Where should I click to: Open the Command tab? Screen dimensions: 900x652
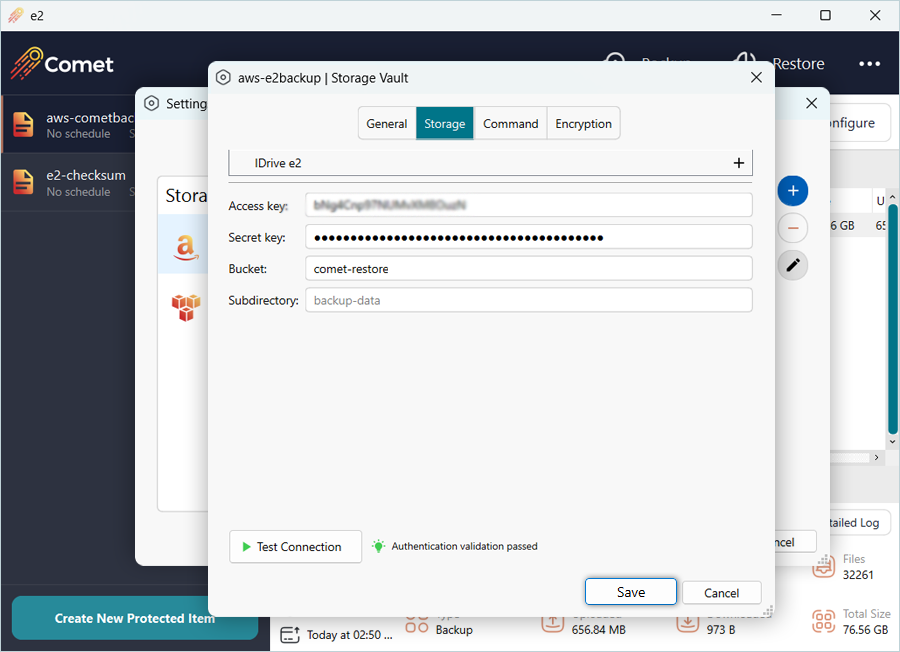[510, 123]
